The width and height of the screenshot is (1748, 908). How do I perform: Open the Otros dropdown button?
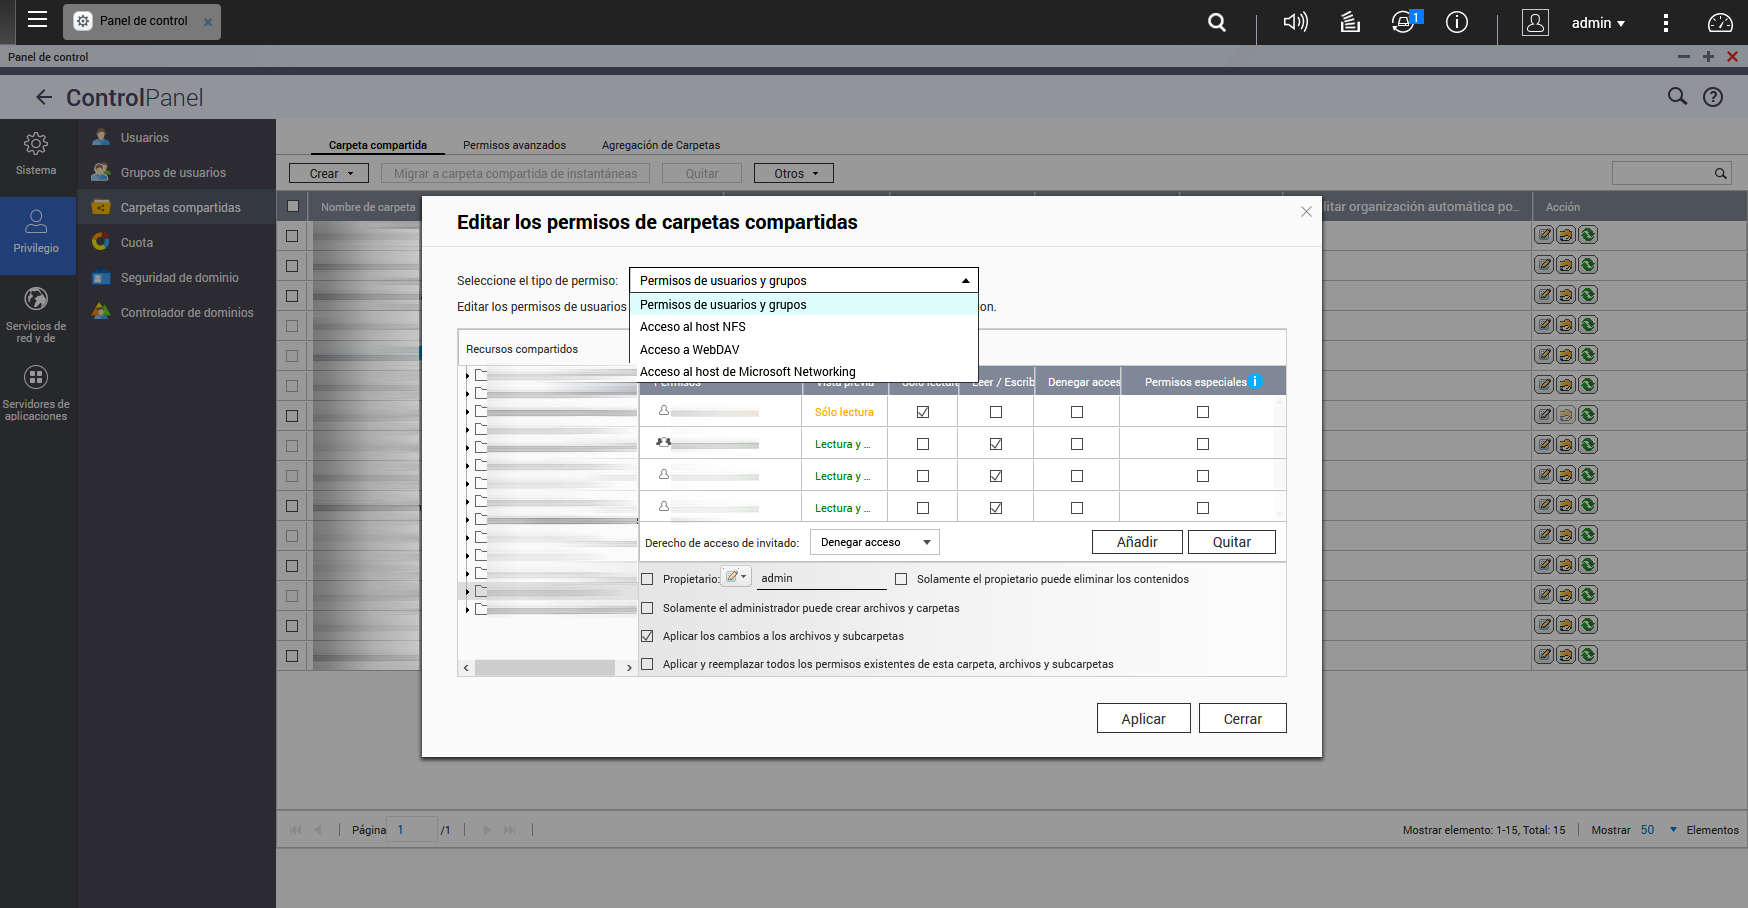794,173
